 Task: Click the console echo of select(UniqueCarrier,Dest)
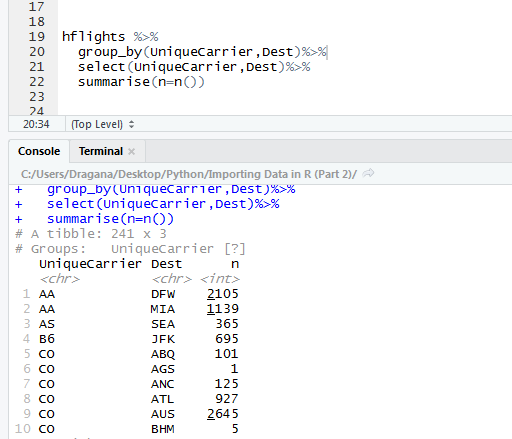click(163, 204)
